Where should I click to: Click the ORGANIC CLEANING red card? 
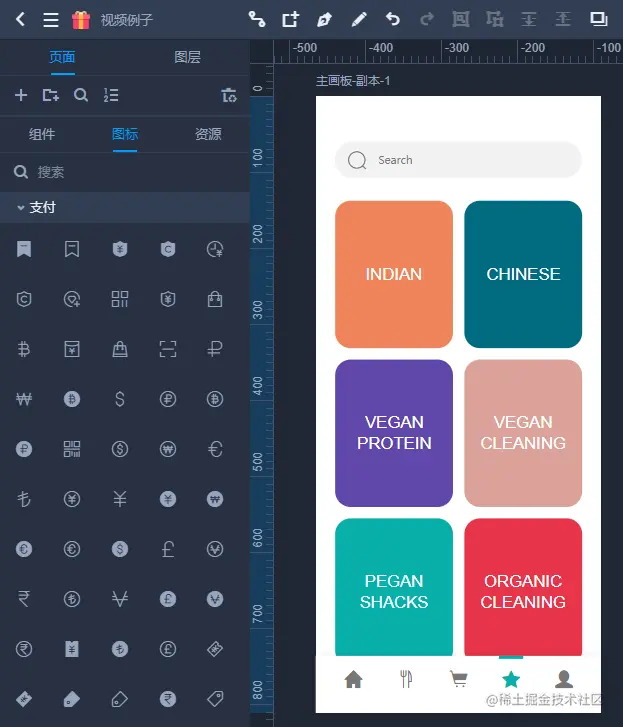(523, 587)
